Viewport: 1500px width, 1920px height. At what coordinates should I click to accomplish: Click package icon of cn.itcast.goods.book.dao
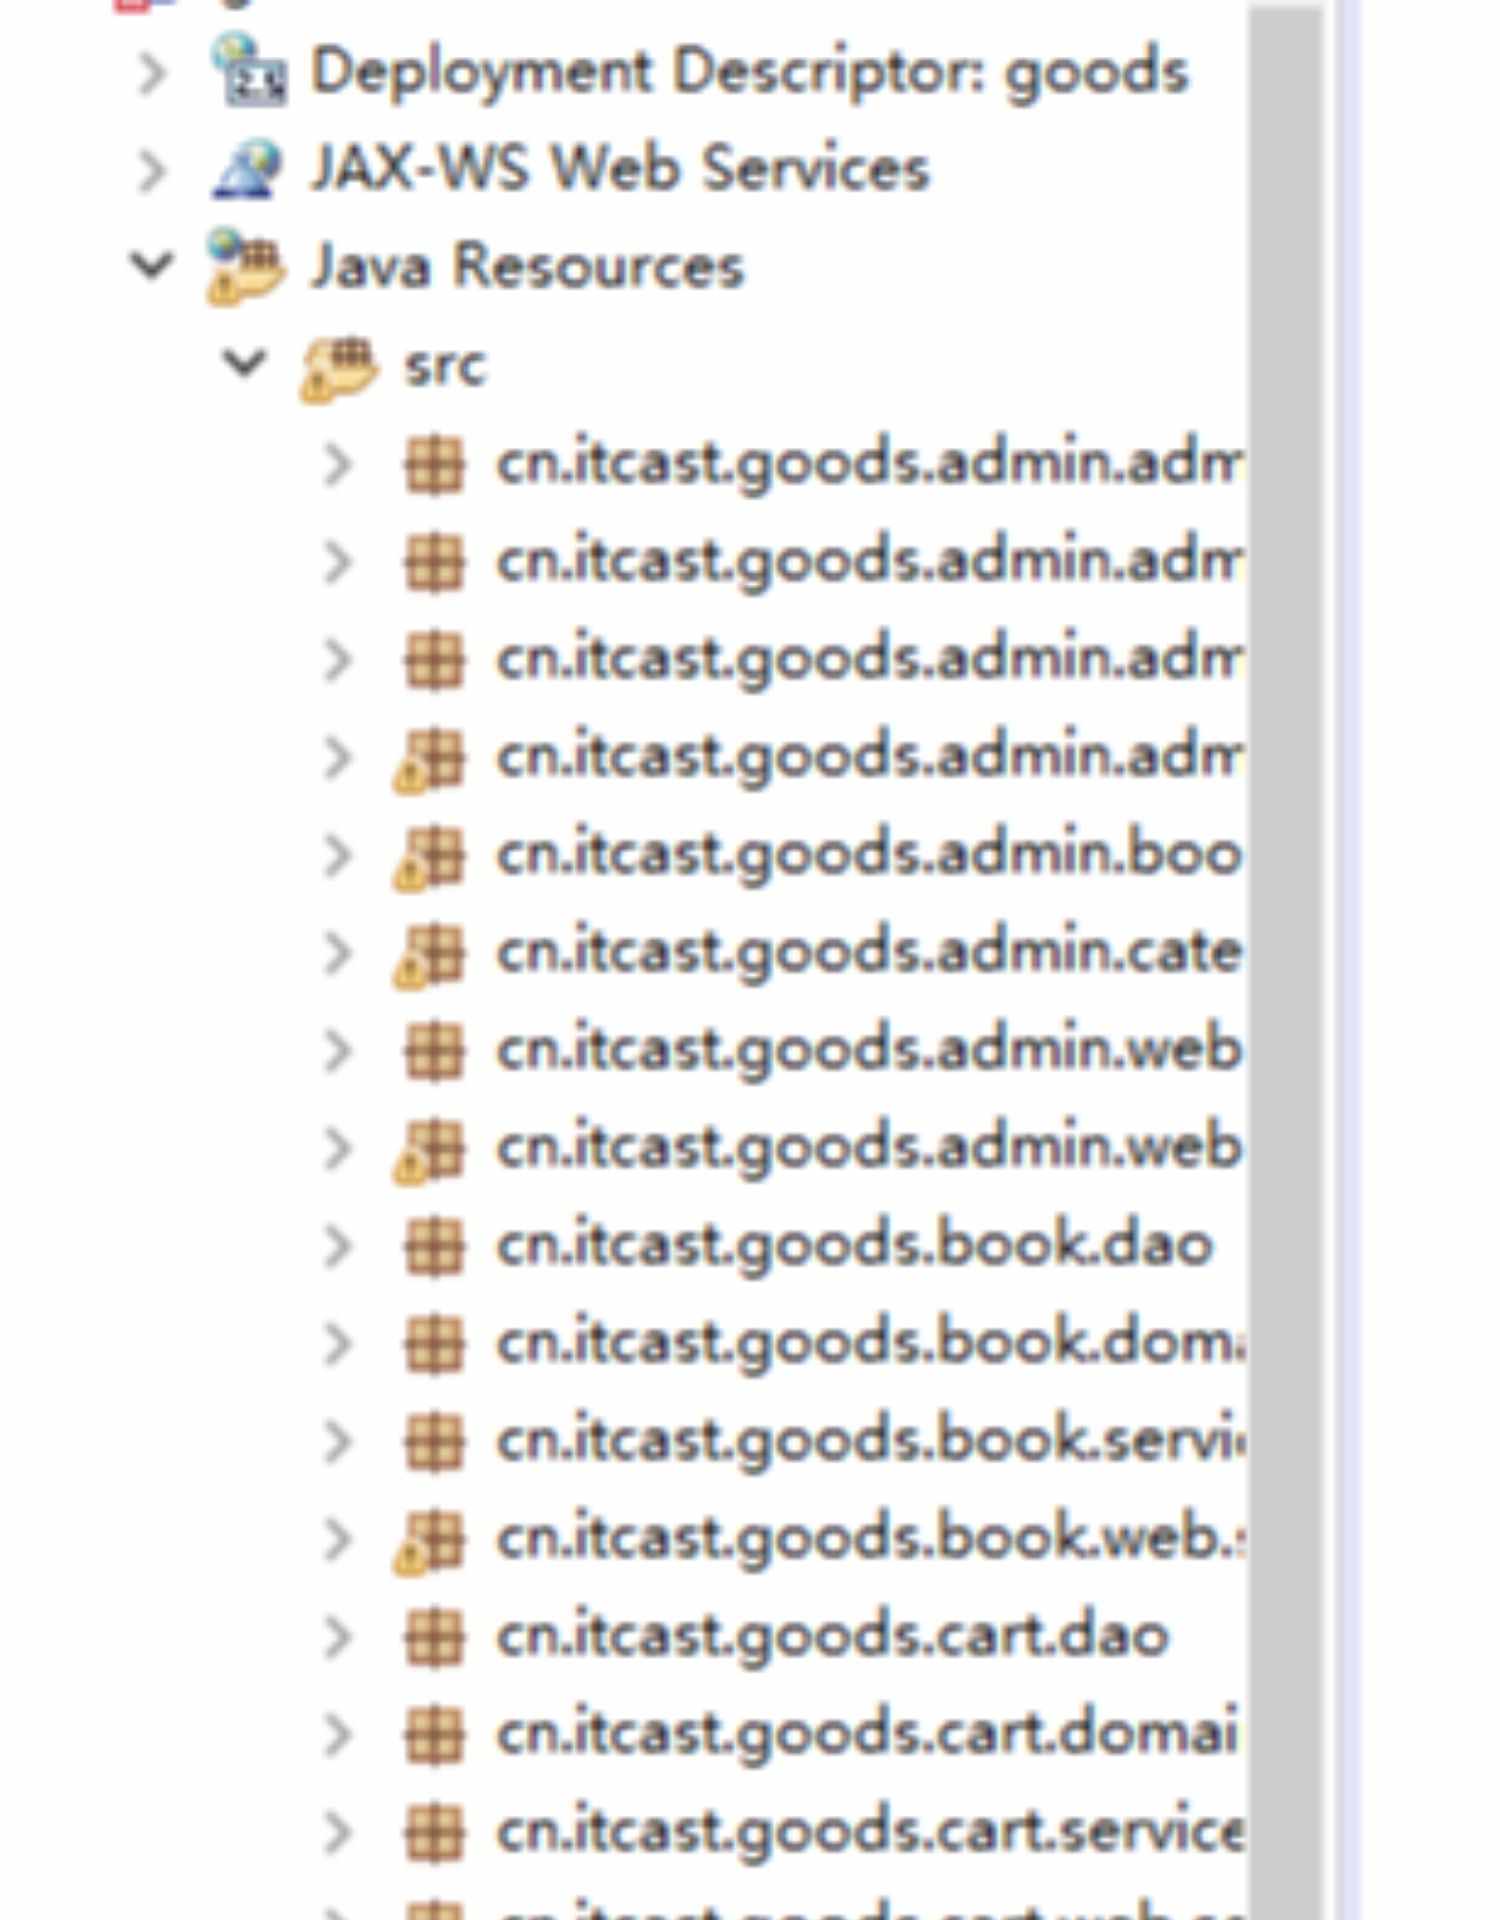435,1247
